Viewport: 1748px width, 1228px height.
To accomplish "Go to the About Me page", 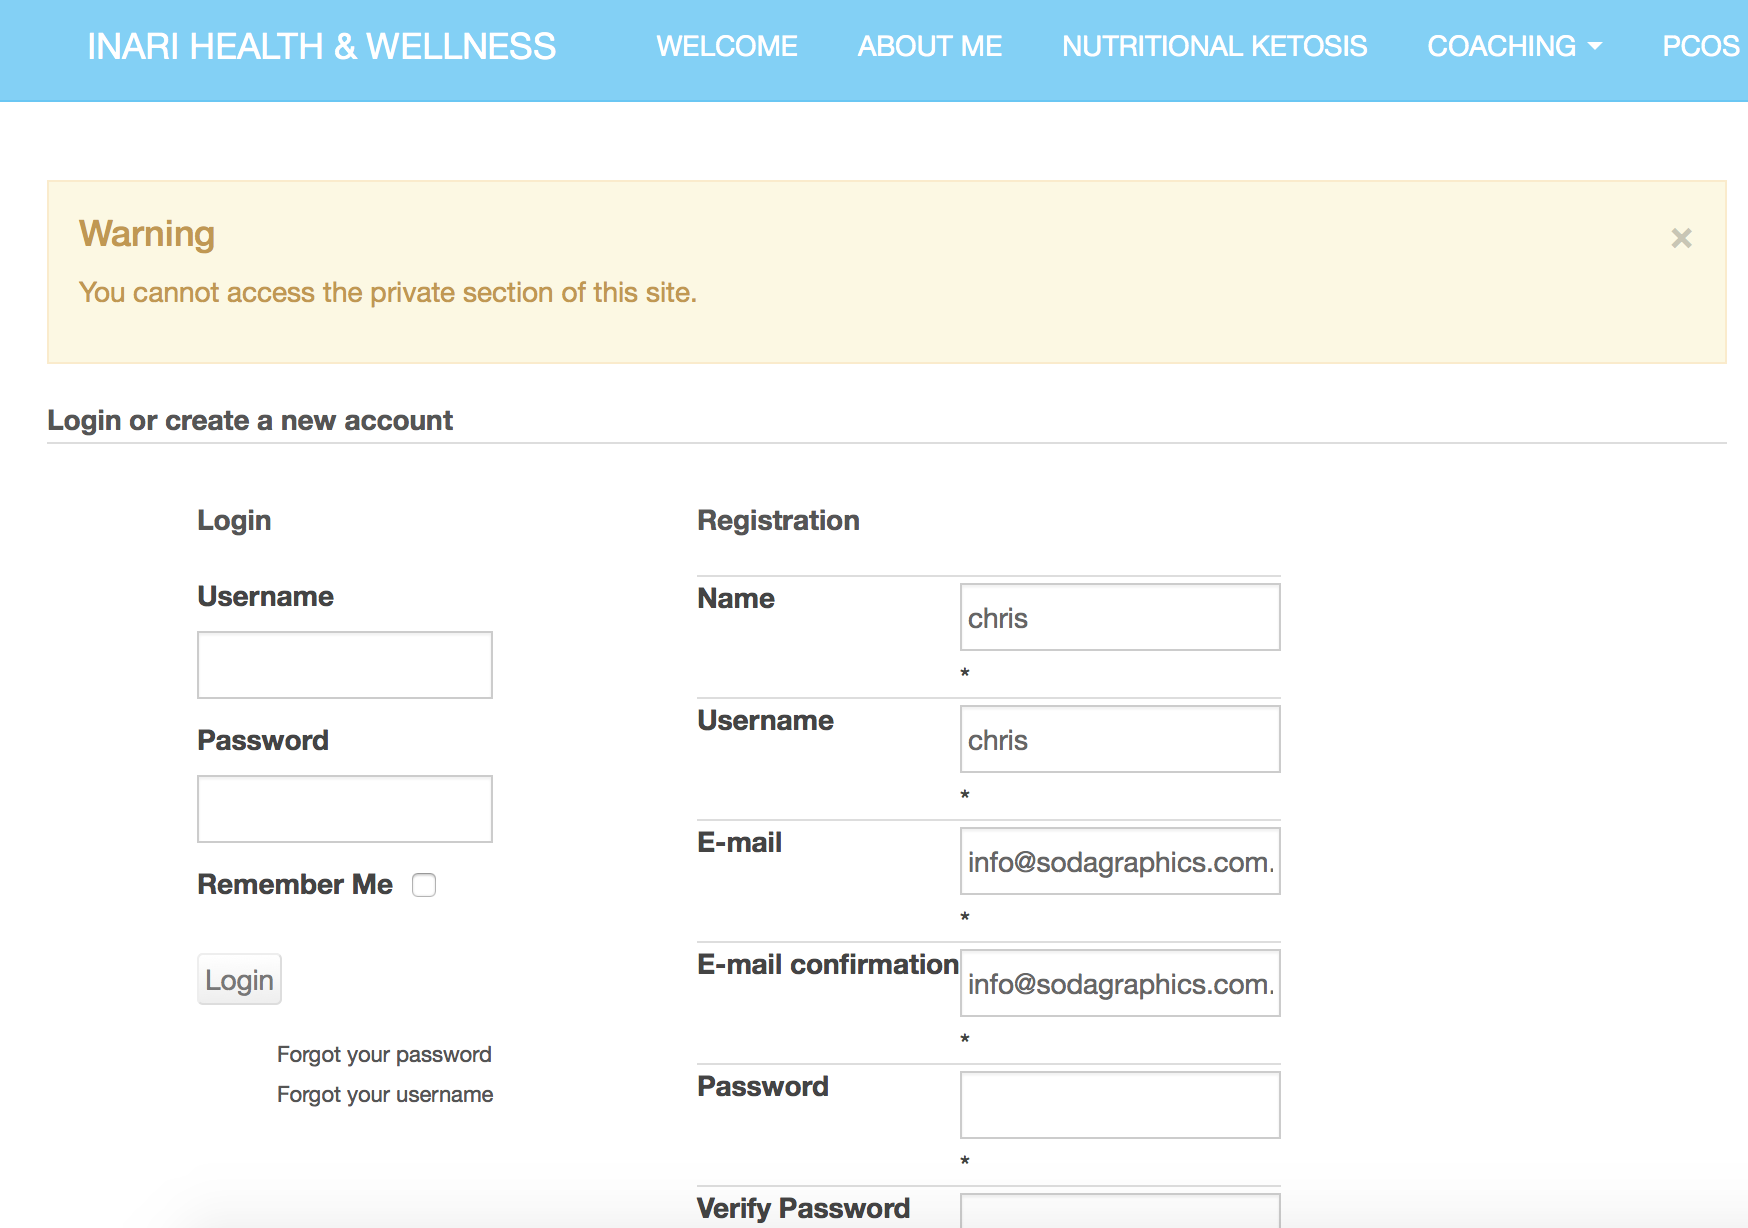I will coord(930,46).
